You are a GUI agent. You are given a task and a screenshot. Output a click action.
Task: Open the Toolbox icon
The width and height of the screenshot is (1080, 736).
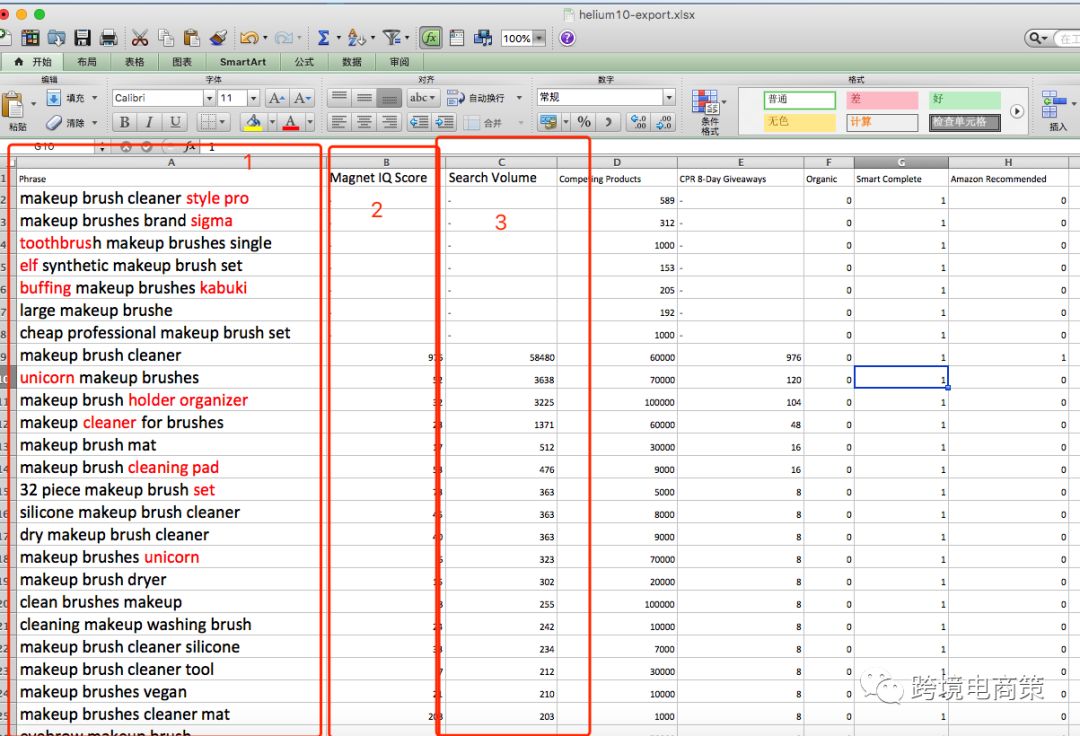[457, 38]
